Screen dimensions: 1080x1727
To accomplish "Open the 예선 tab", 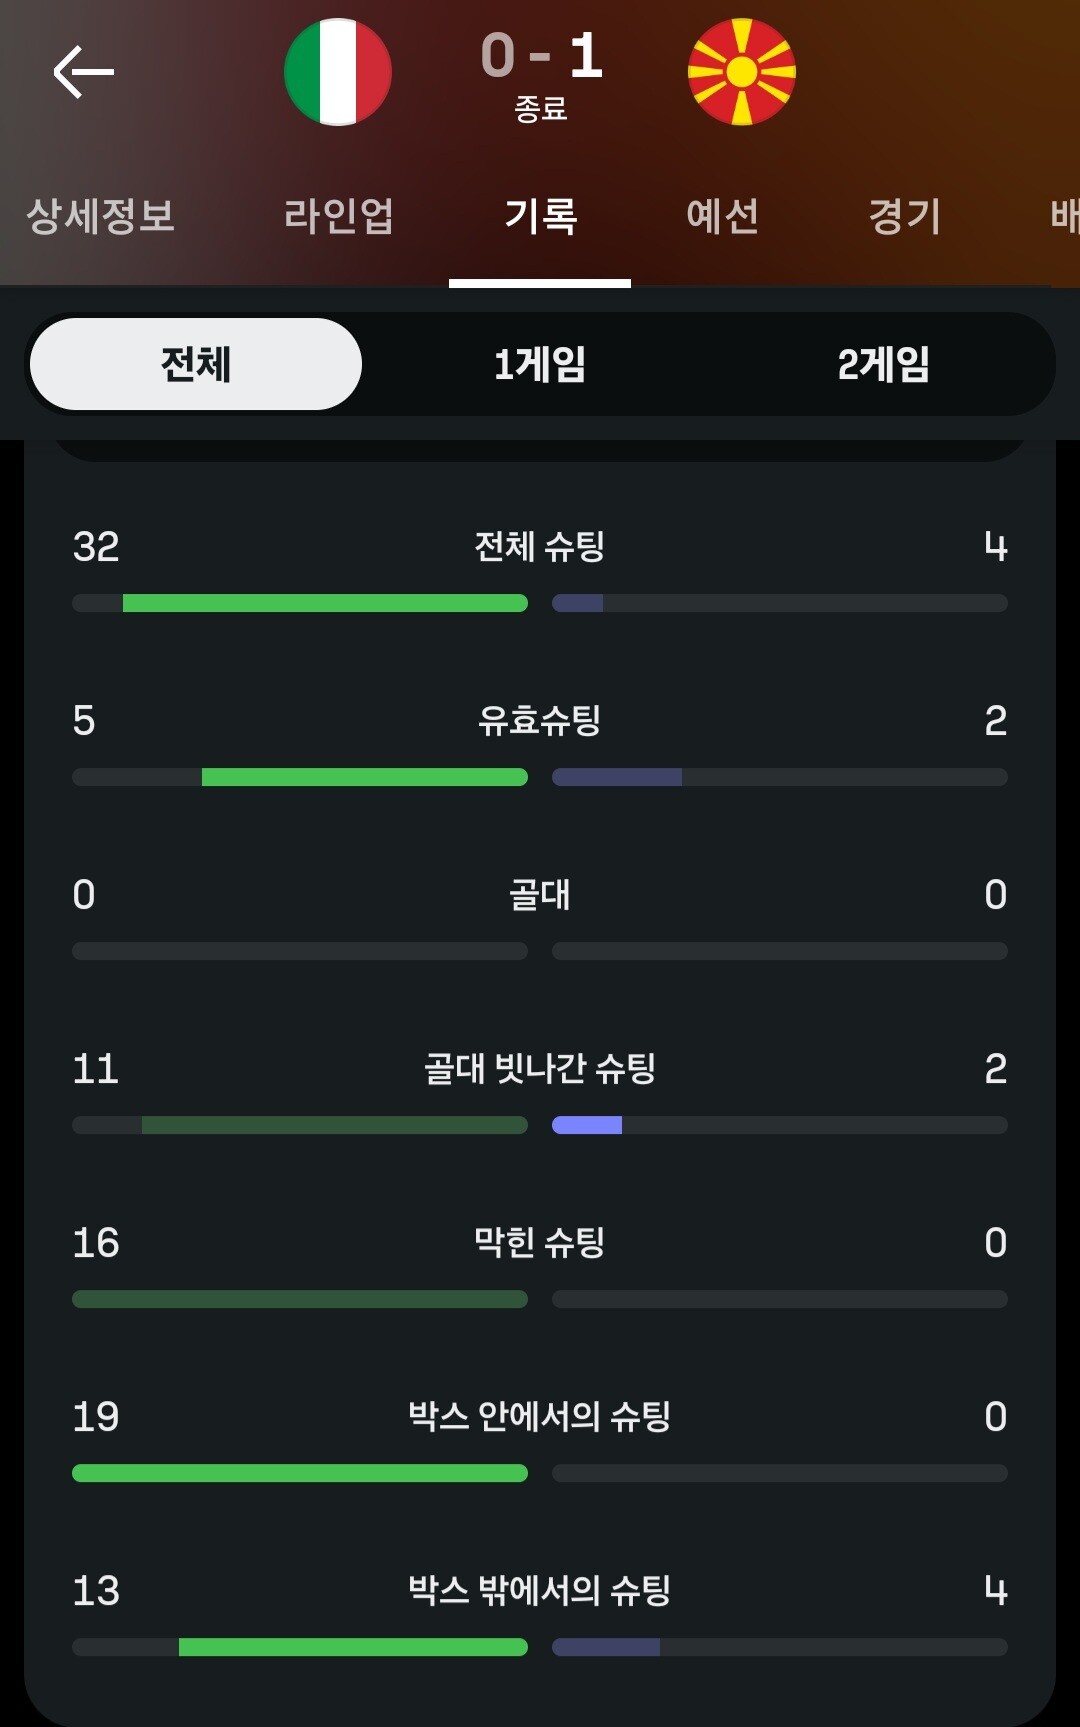I will pyautogui.click(x=722, y=216).
